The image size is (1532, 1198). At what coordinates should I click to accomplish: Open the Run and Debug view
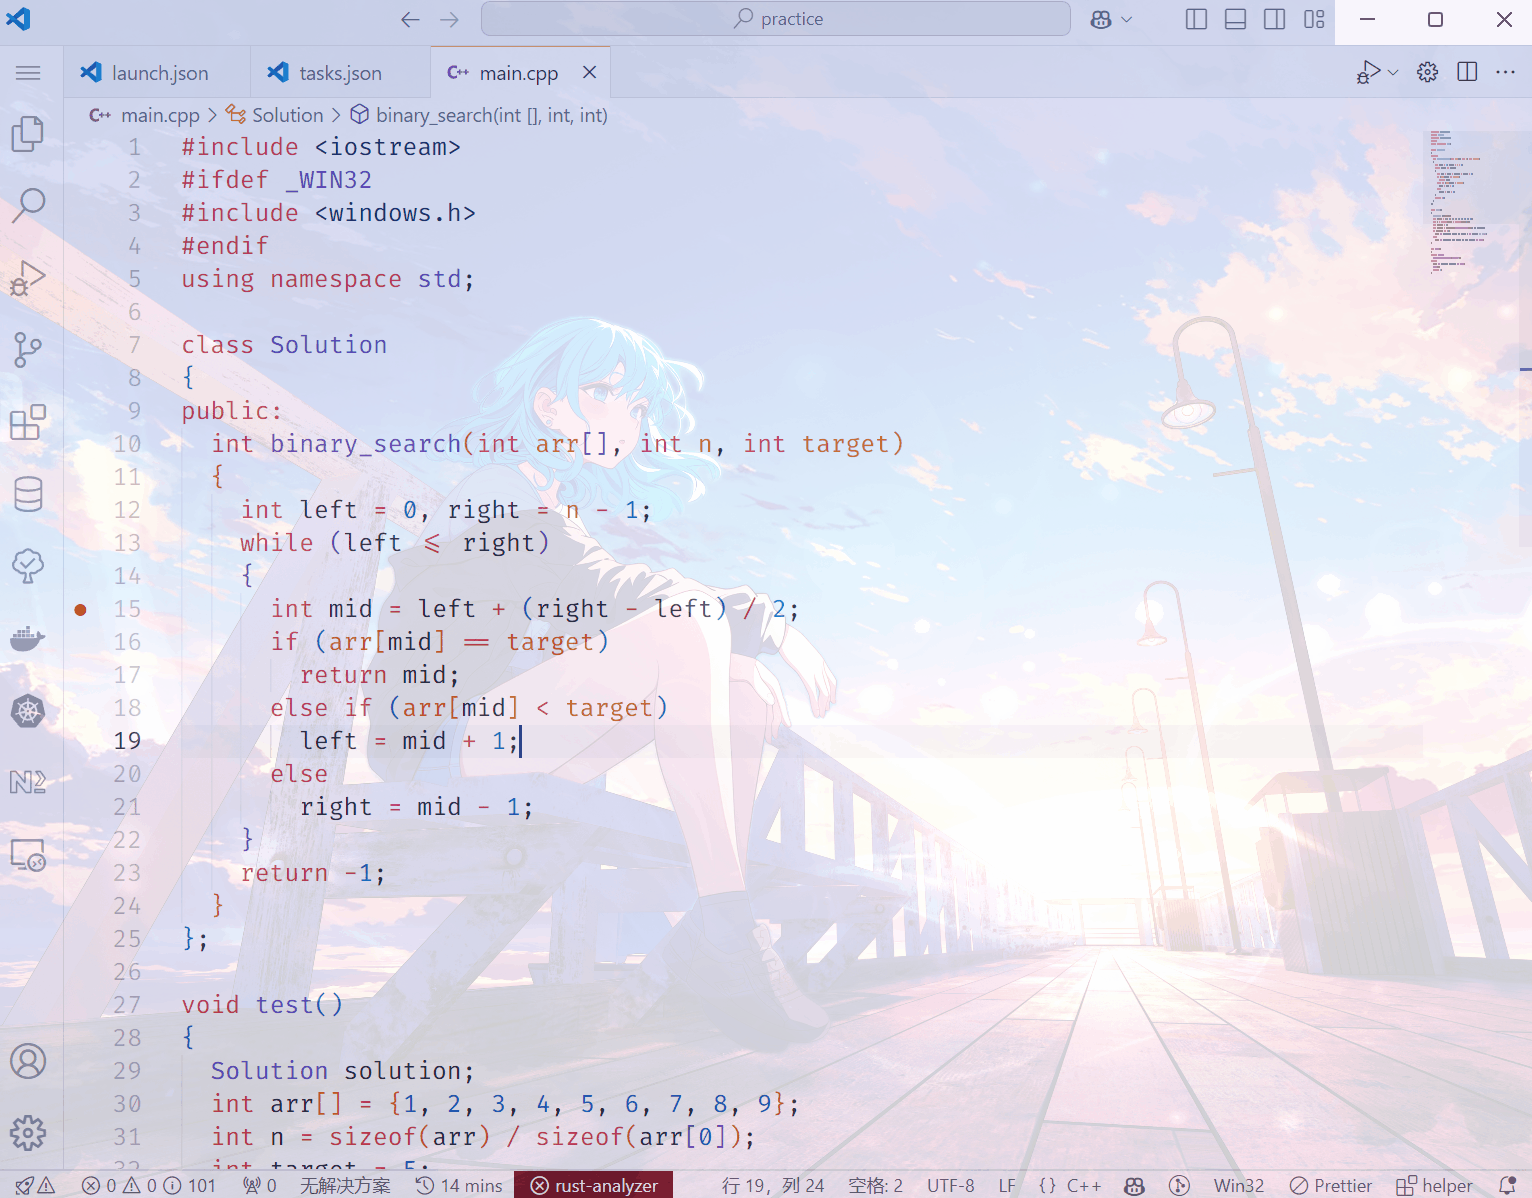pyautogui.click(x=28, y=277)
